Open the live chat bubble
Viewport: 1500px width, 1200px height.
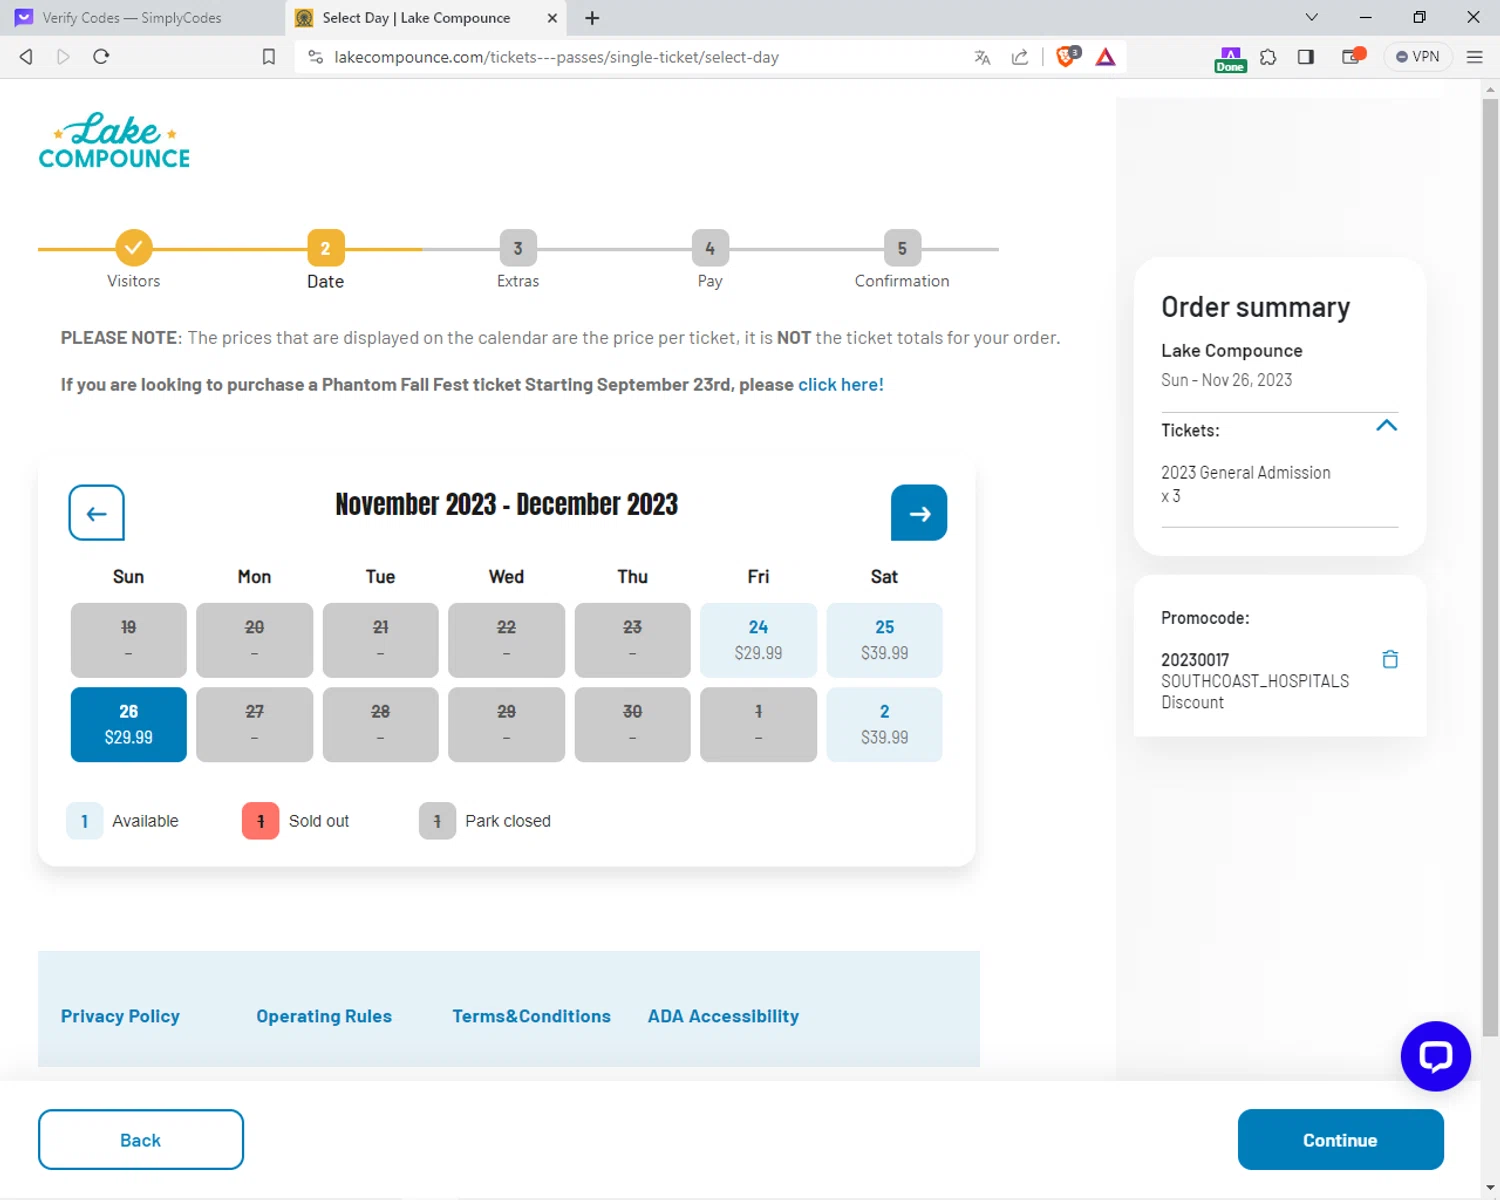(x=1435, y=1056)
